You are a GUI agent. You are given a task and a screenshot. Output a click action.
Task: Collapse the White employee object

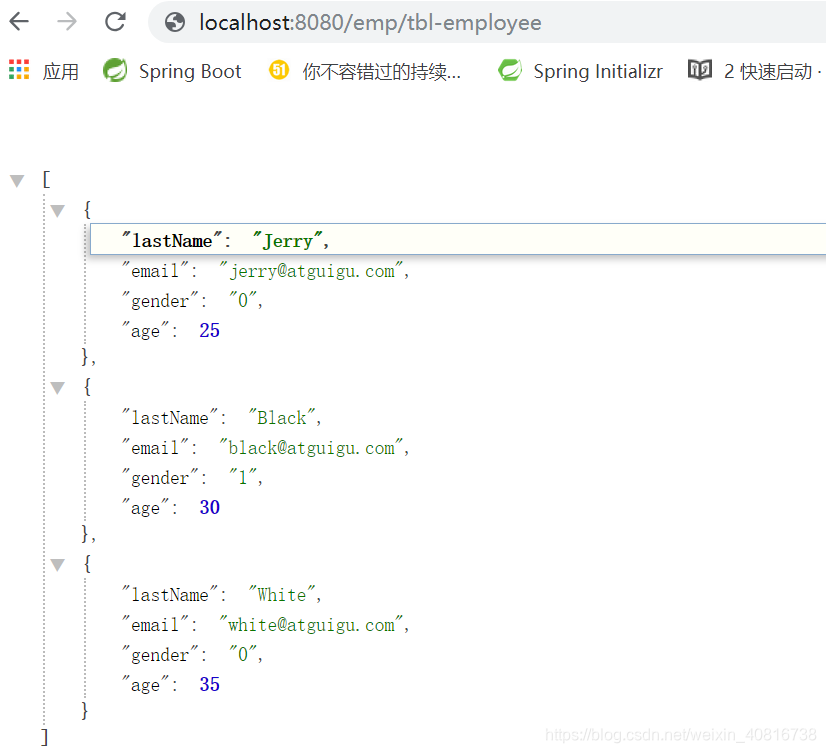click(57, 565)
